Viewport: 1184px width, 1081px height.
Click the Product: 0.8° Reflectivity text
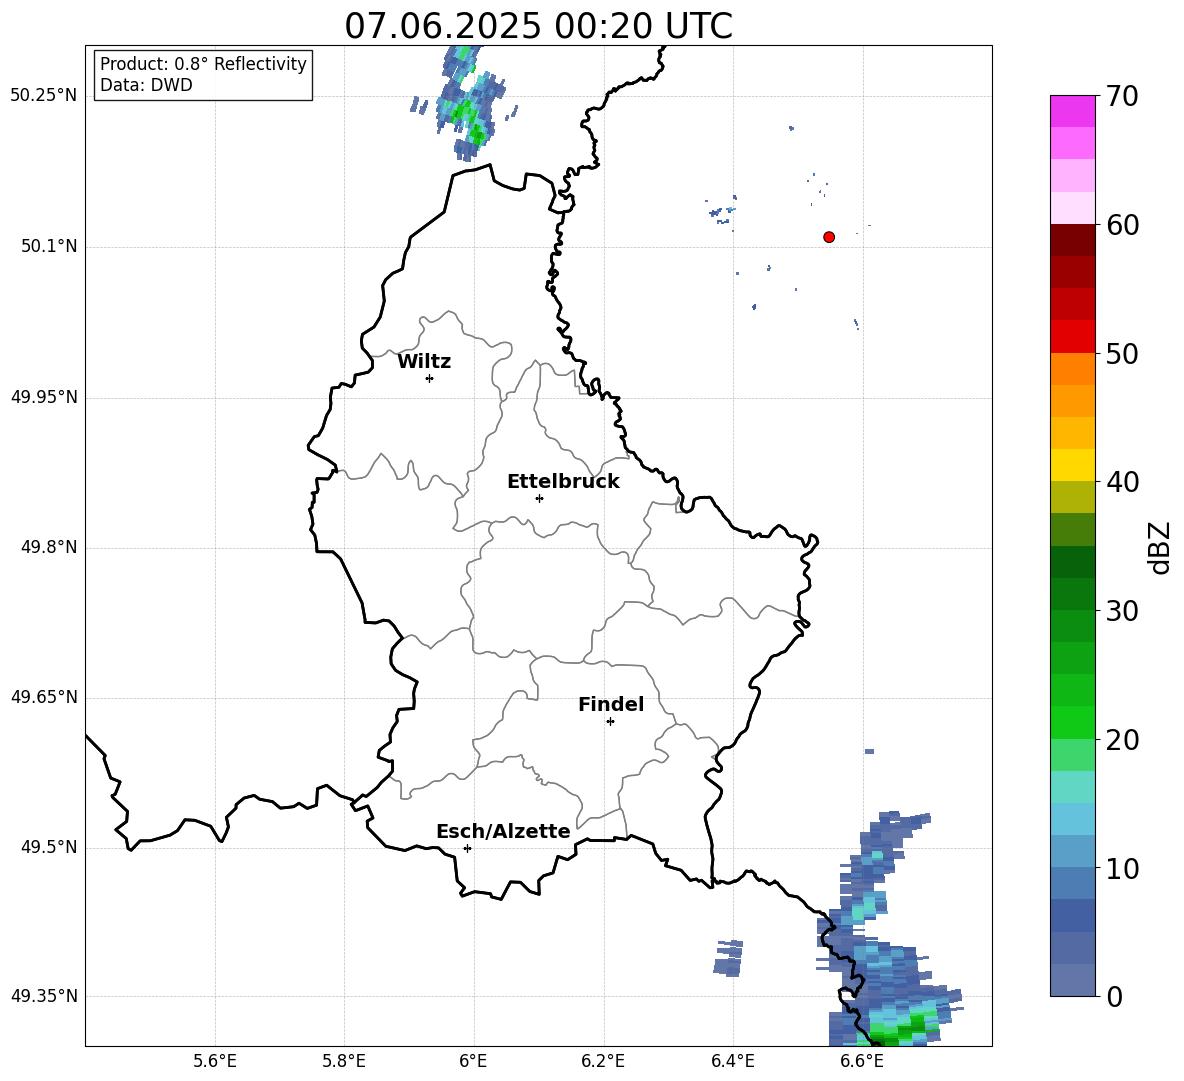click(x=203, y=63)
